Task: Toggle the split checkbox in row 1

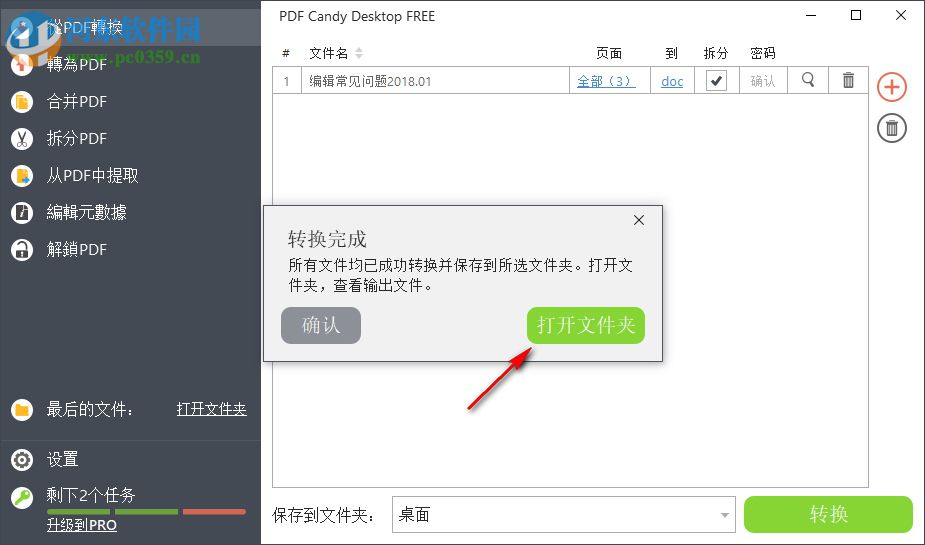Action: click(x=716, y=81)
